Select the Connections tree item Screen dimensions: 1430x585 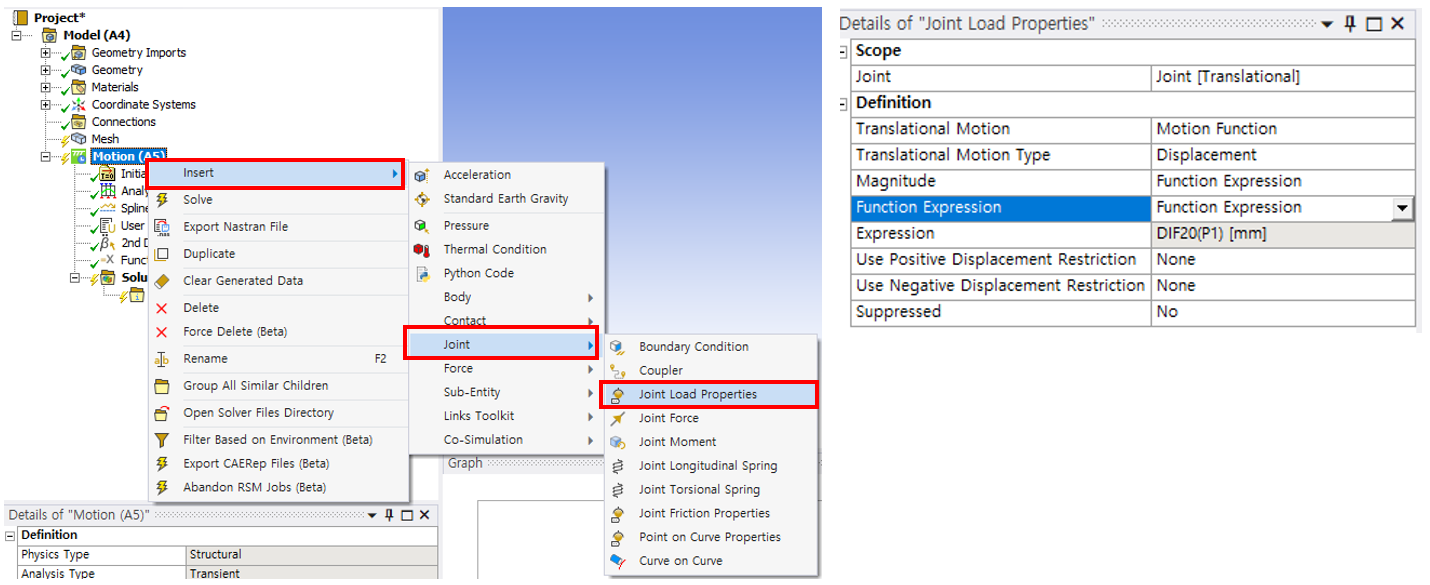(123, 122)
